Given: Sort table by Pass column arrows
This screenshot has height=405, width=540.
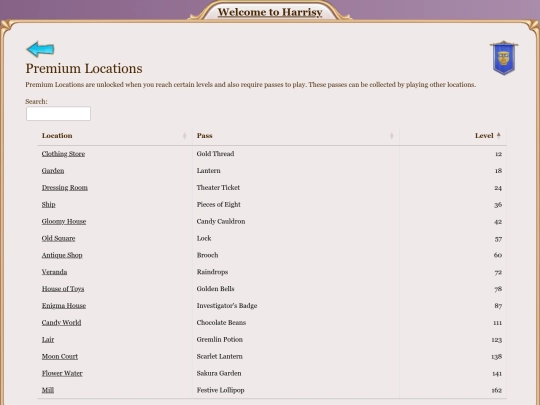Looking at the screenshot, I should point(392,136).
